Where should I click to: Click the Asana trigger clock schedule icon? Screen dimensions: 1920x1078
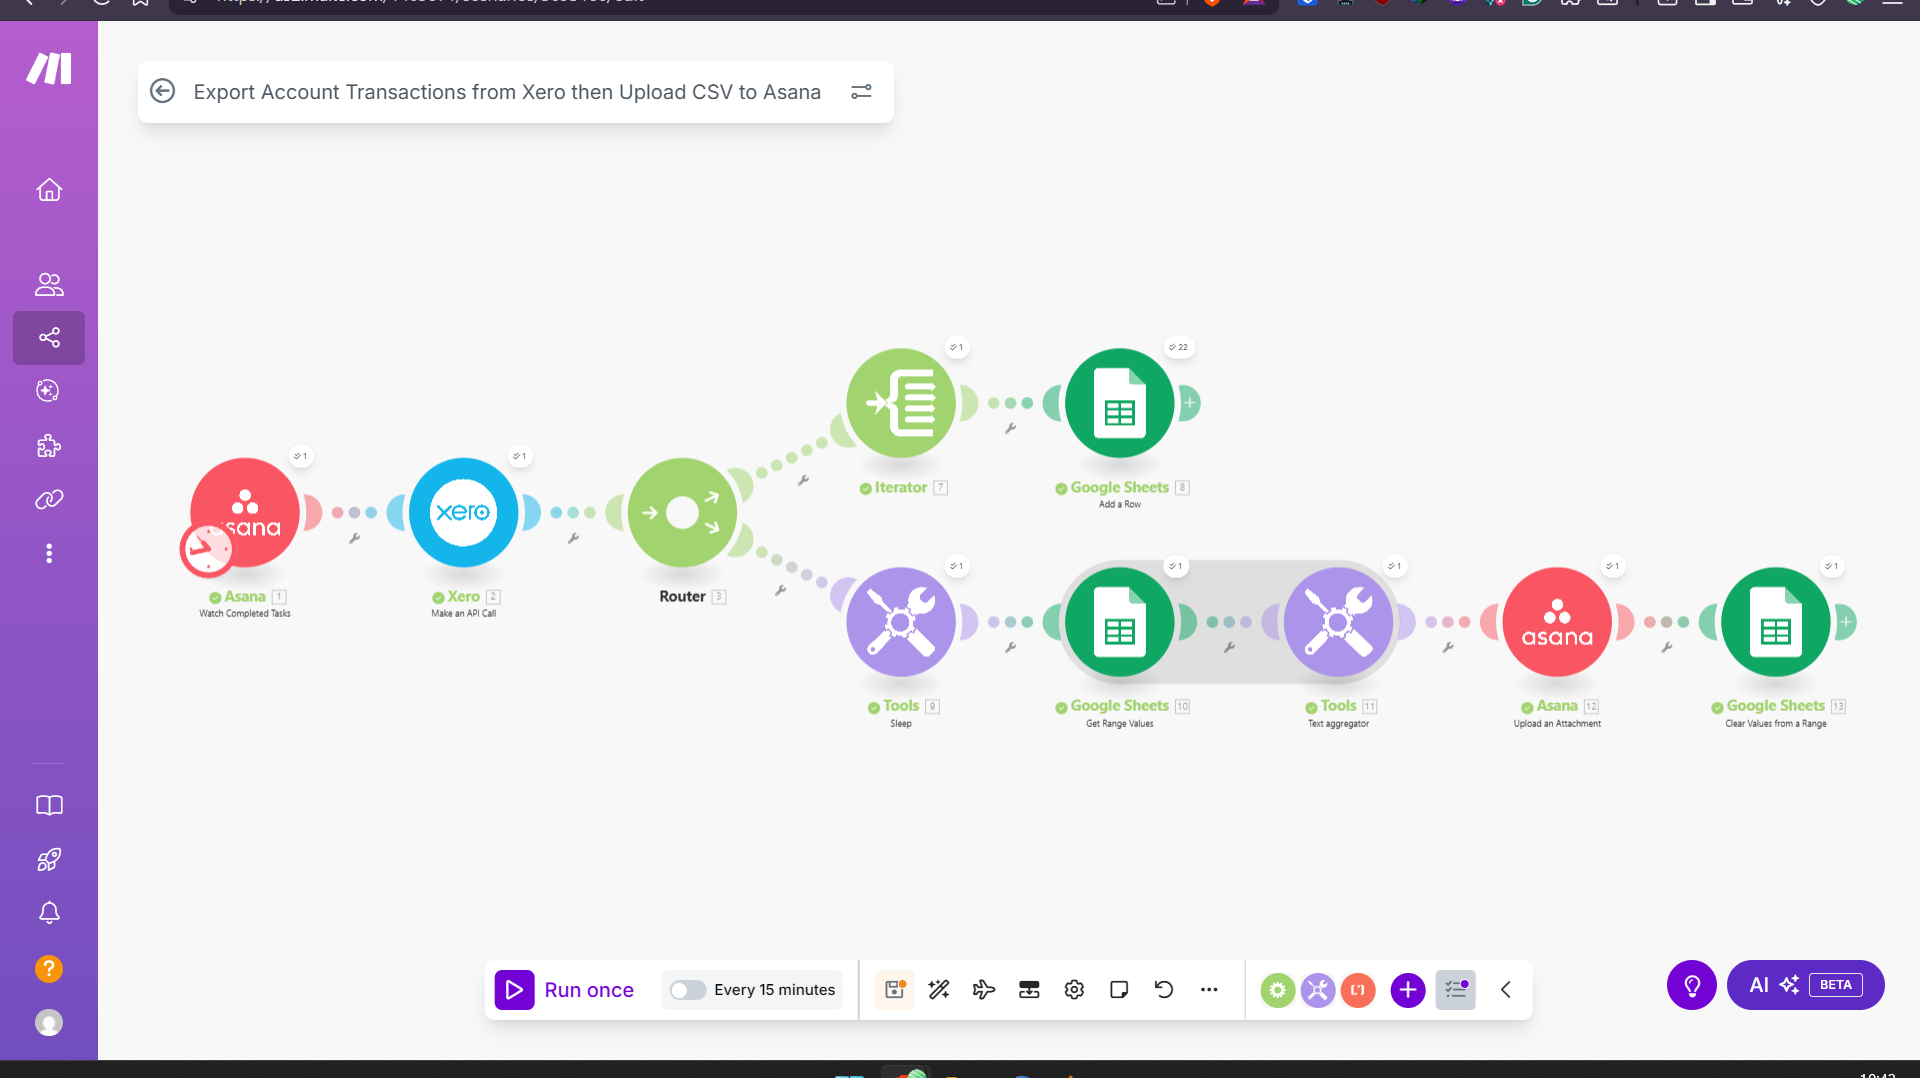click(207, 550)
